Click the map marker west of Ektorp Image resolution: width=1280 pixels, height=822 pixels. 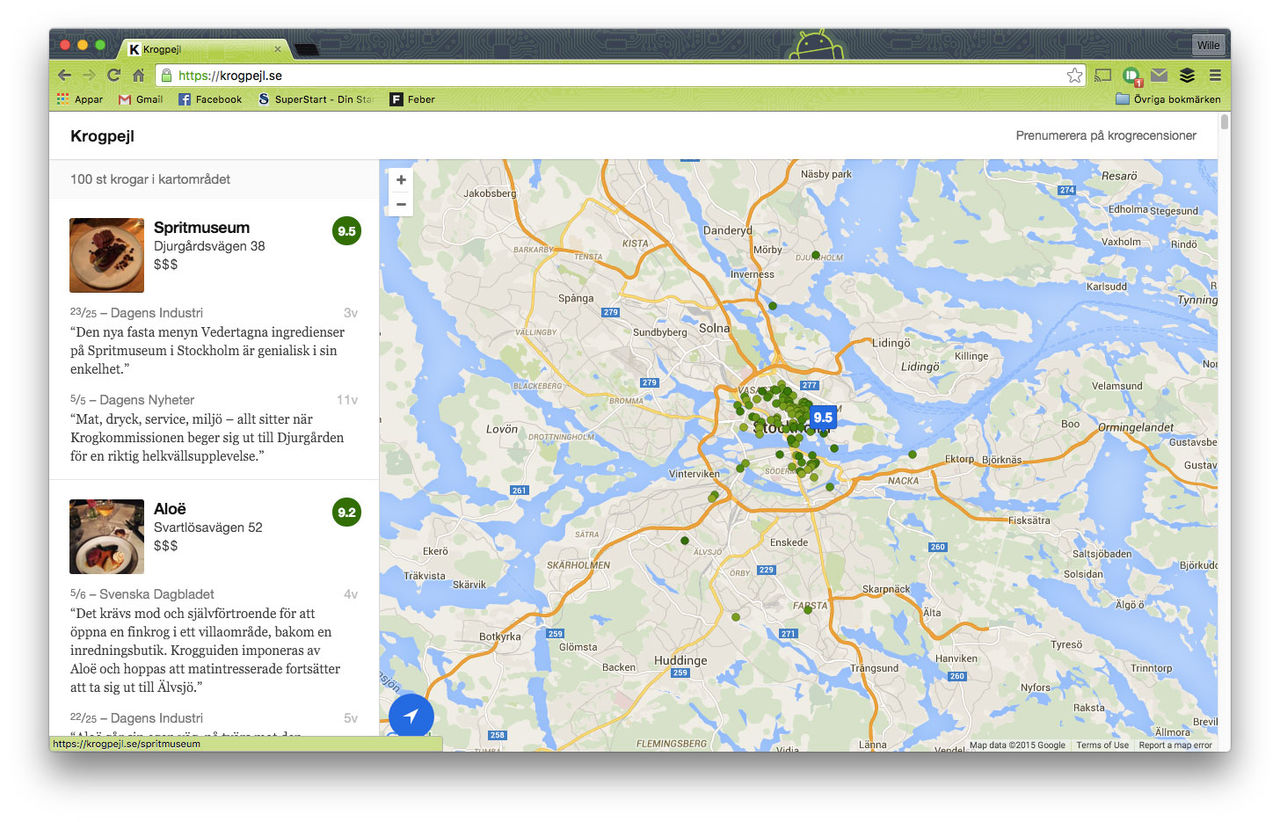point(912,454)
